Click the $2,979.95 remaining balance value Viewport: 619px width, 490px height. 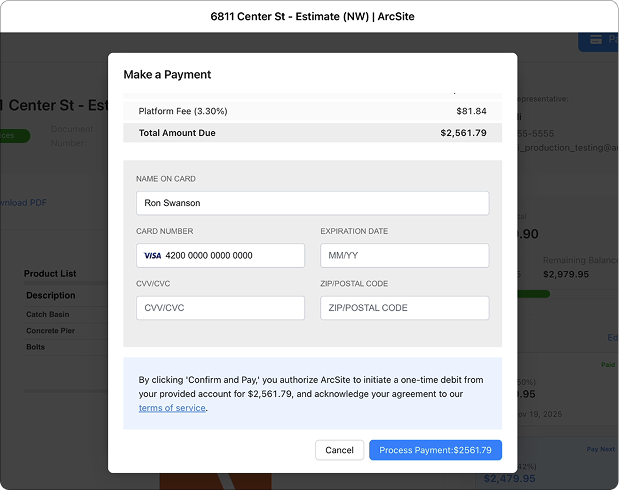pyautogui.click(x=566, y=274)
